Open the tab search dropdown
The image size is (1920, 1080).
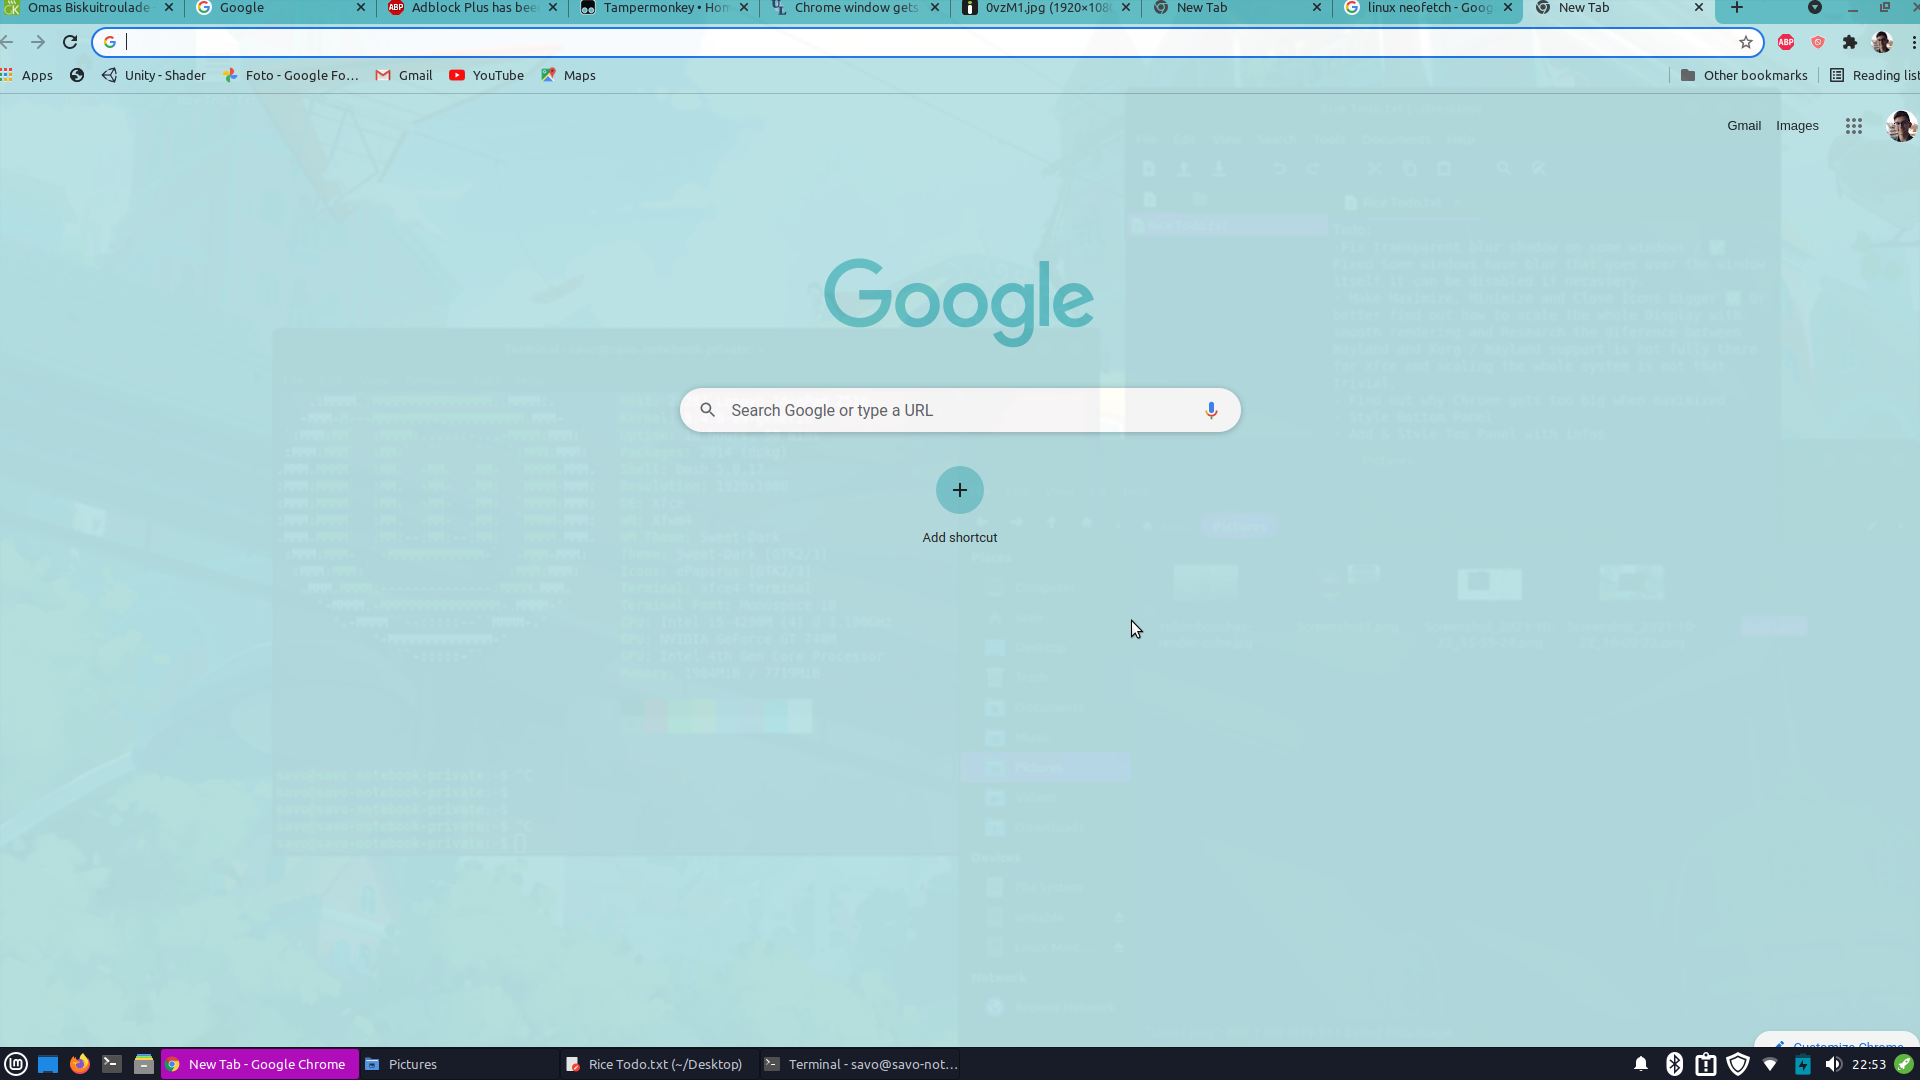coord(1815,8)
